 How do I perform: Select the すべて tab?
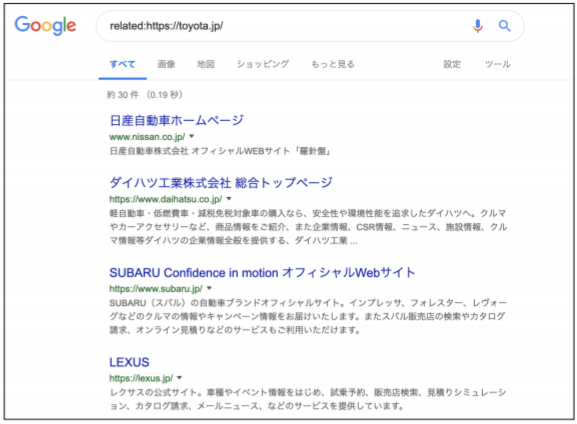pyautogui.click(x=123, y=64)
